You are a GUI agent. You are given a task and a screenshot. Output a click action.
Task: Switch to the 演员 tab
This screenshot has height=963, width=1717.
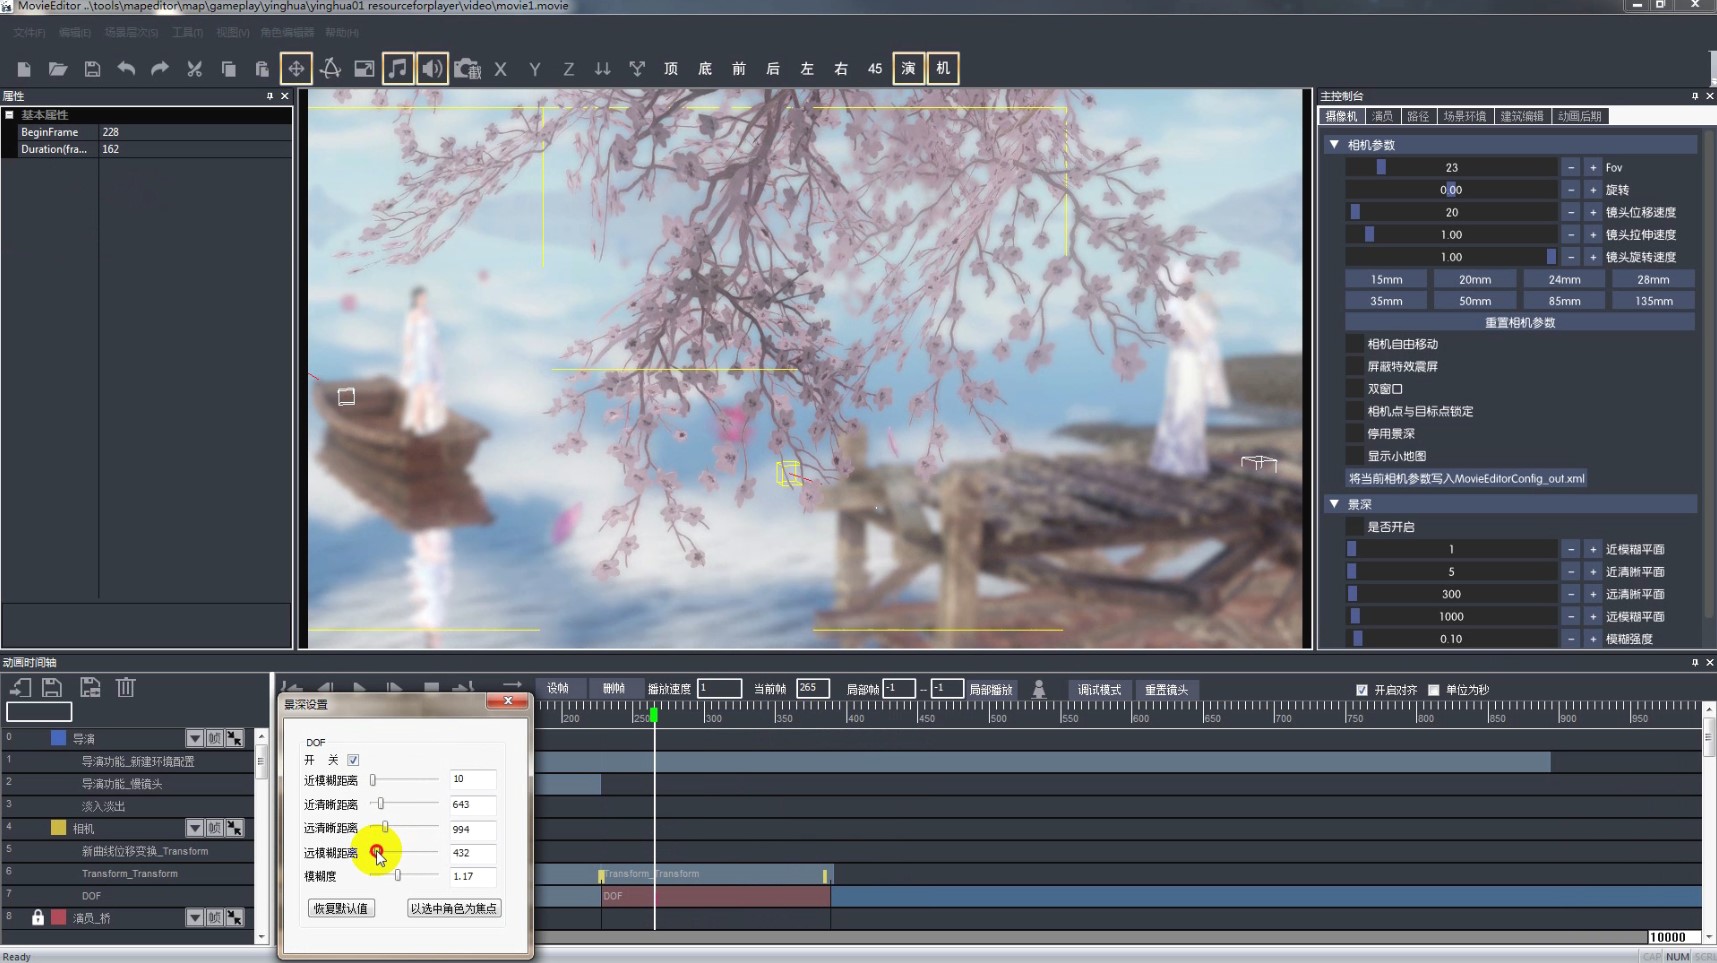(1382, 117)
